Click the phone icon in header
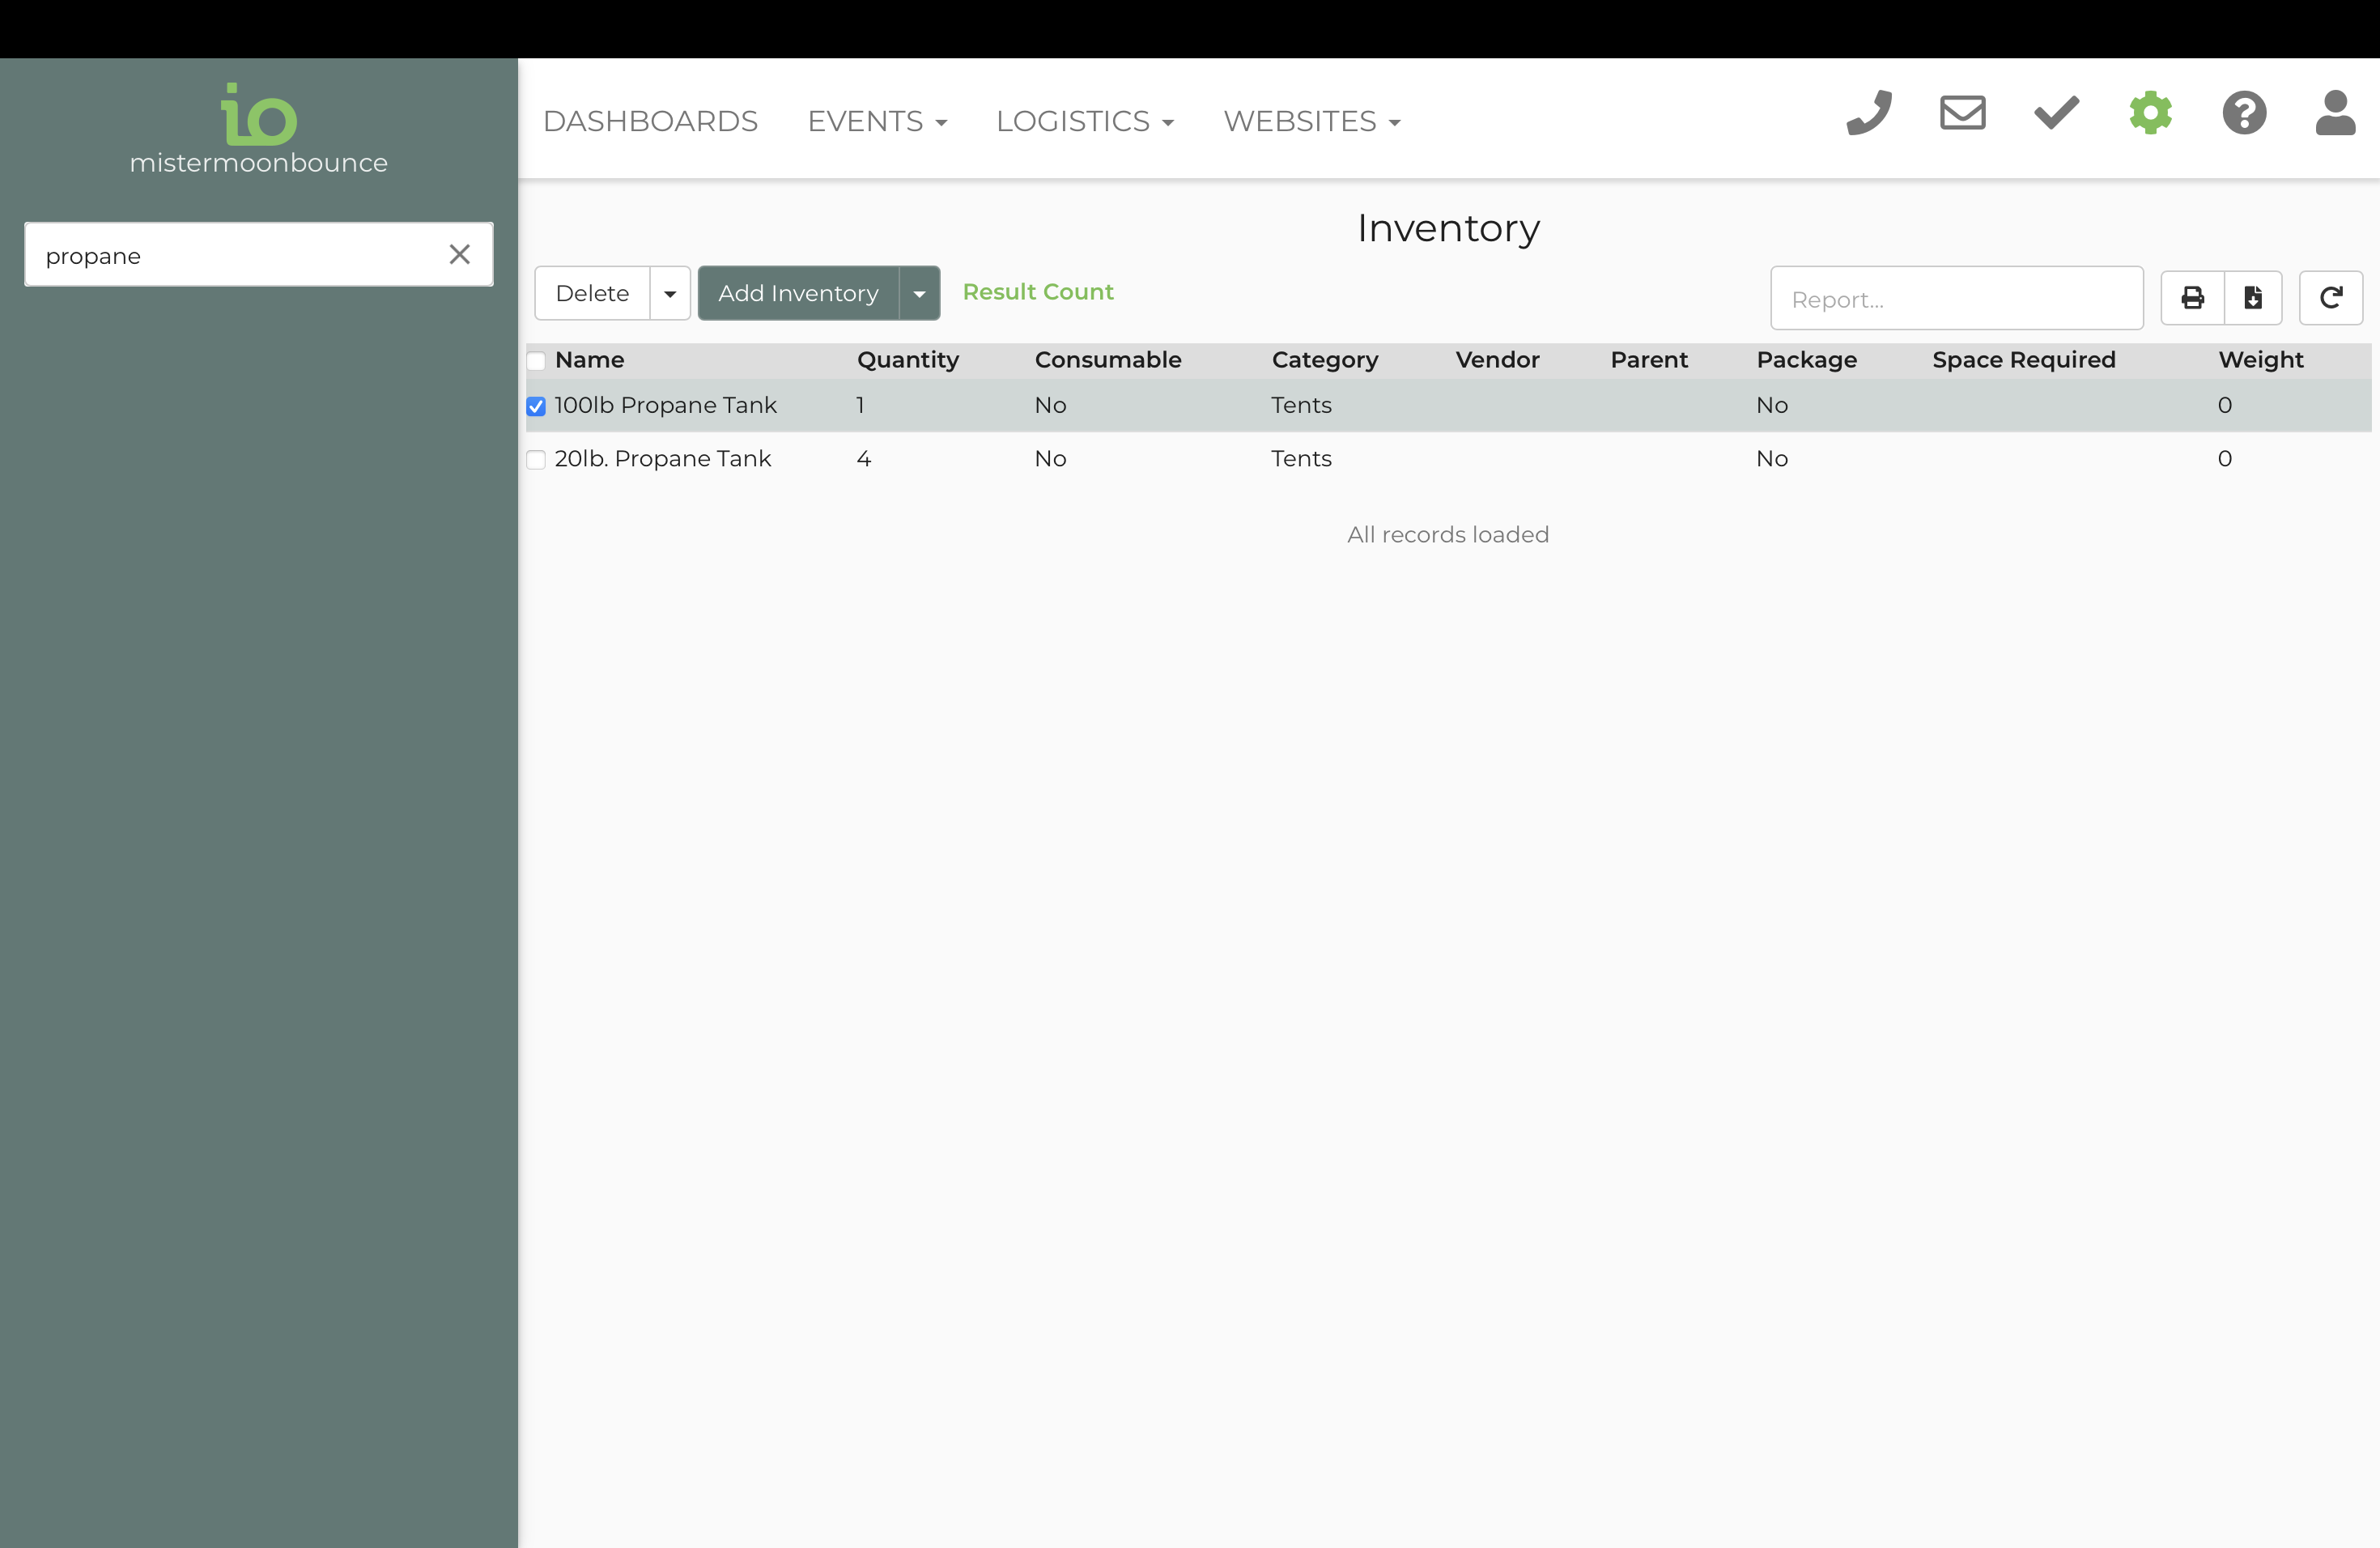This screenshot has width=2380, height=1548. tap(1869, 113)
